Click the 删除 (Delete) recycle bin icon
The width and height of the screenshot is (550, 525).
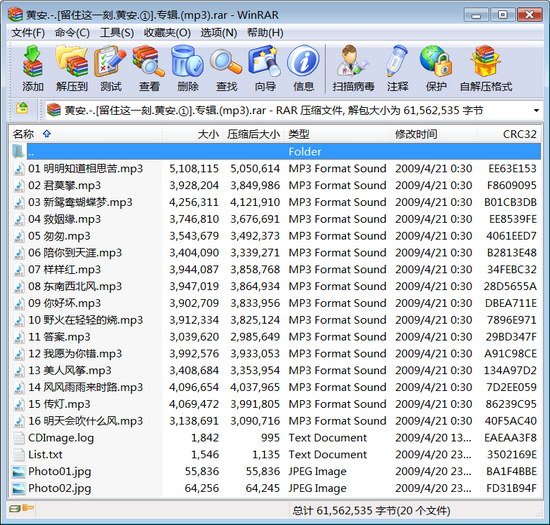point(188,62)
